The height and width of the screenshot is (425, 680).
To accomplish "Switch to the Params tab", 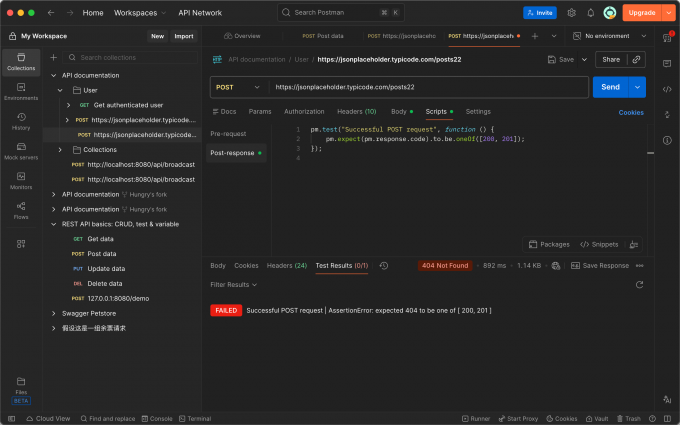I will [x=260, y=111].
